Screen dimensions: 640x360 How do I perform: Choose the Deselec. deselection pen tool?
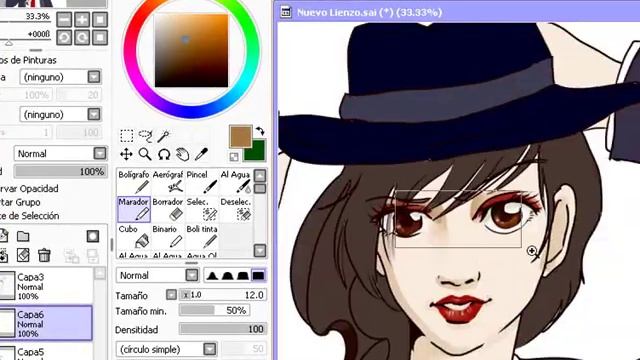point(236,209)
